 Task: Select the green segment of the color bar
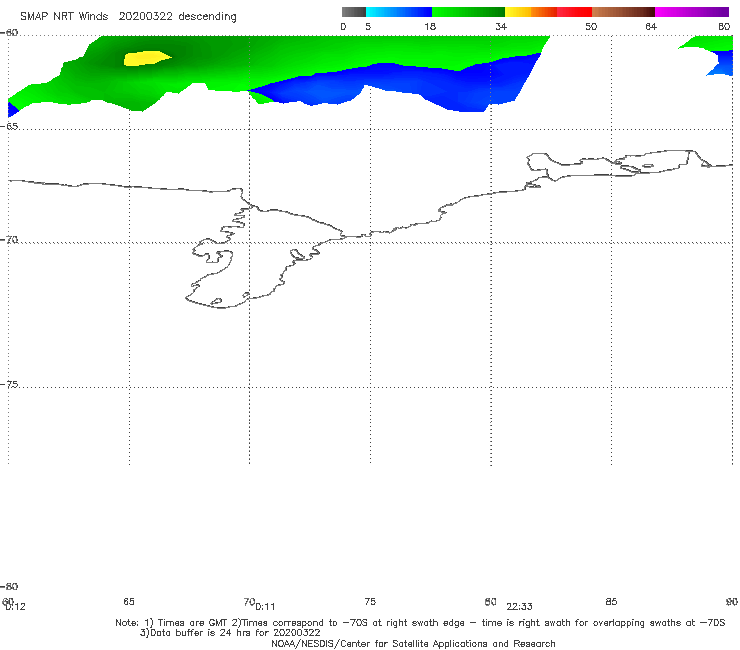pyautogui.click(x=468, y=12)
